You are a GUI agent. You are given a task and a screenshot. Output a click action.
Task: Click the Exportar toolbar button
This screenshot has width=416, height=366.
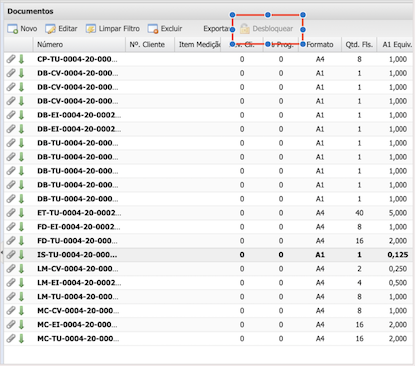215,29
